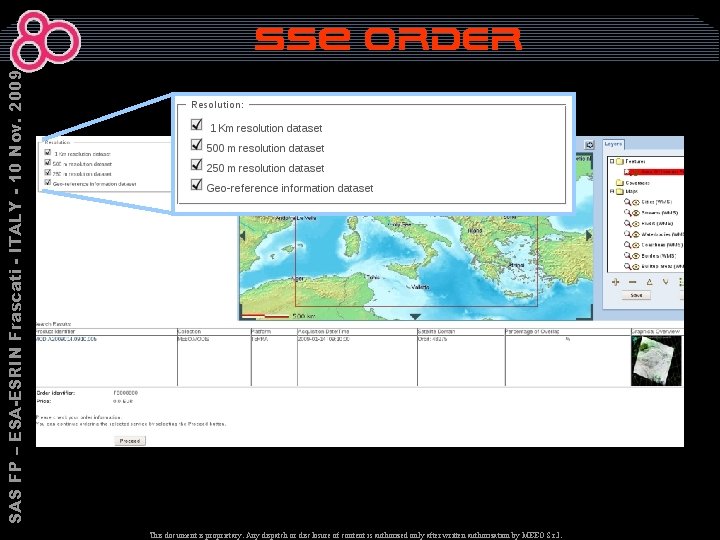This screenshot has height=540, width=720.
Task: Move layer down with the down-arrow icon
Action: click(665, 282)
